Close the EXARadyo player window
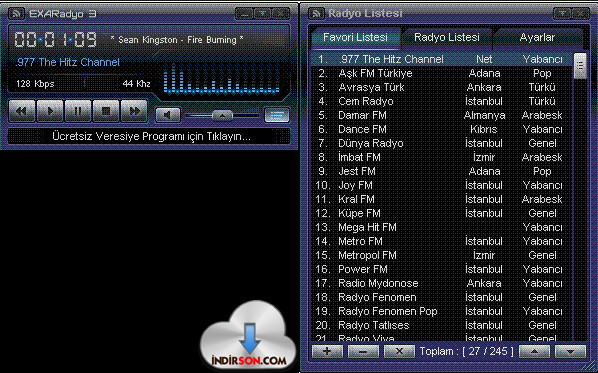 (281, 14)
